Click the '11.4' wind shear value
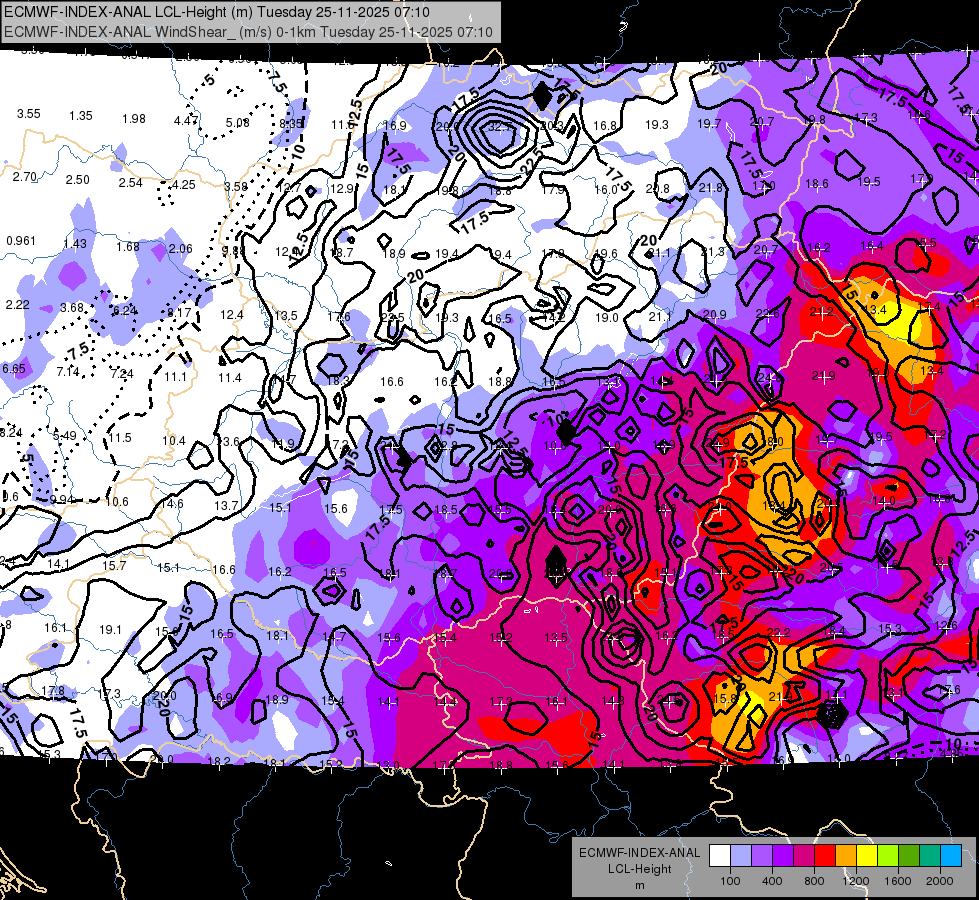The image size is (979, 900). click(230, 378)
